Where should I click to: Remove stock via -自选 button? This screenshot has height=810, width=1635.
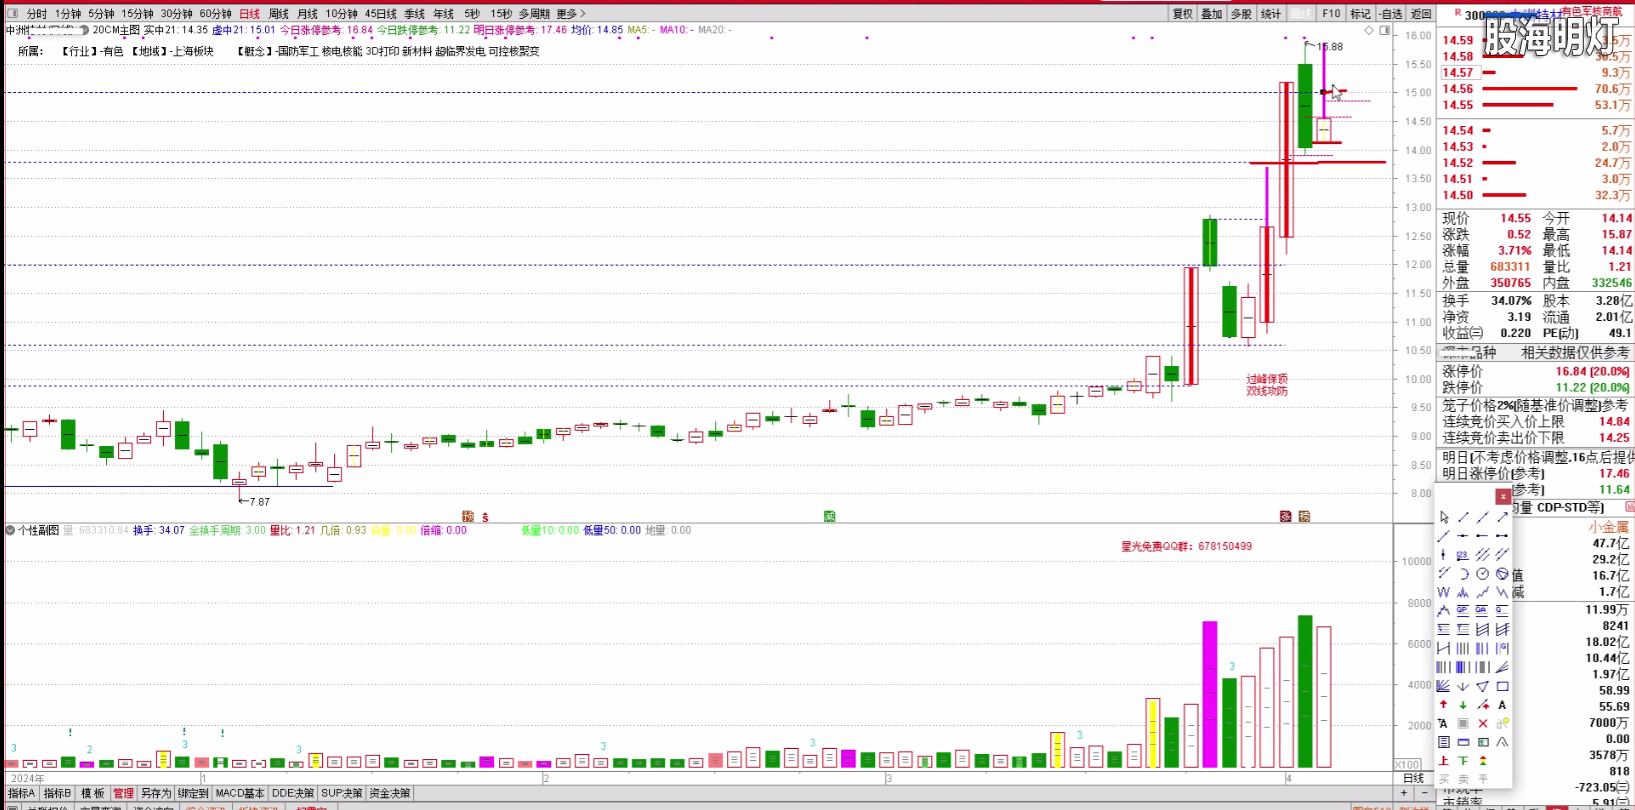(x=1391, y=14)
